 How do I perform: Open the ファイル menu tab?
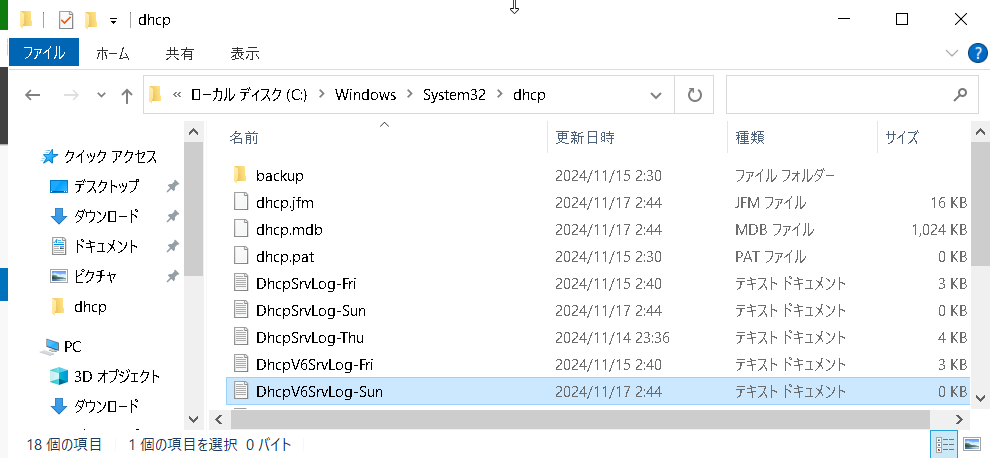(x=44, y=53)
